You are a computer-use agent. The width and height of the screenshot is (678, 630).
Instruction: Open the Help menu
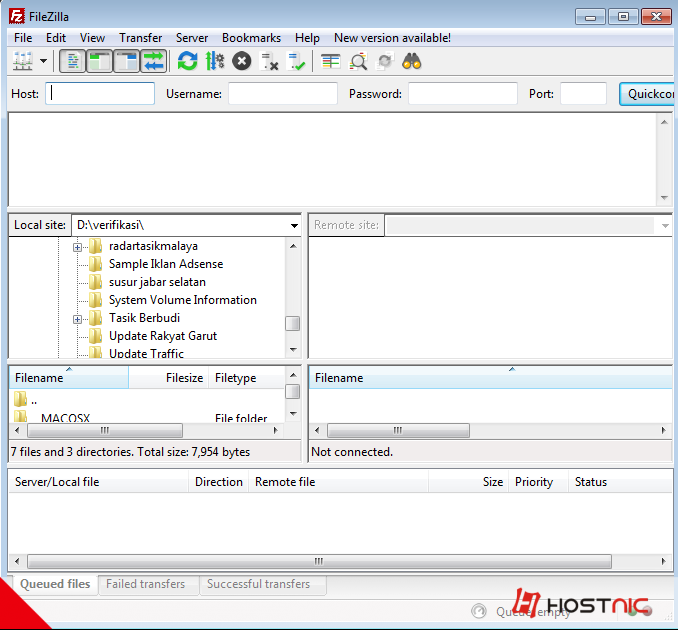307,38
